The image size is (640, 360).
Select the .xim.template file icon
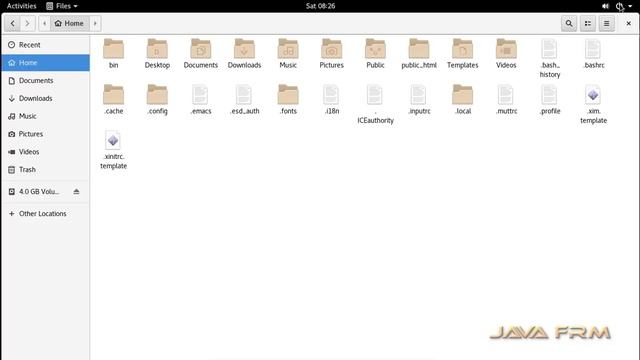[593, 95]
